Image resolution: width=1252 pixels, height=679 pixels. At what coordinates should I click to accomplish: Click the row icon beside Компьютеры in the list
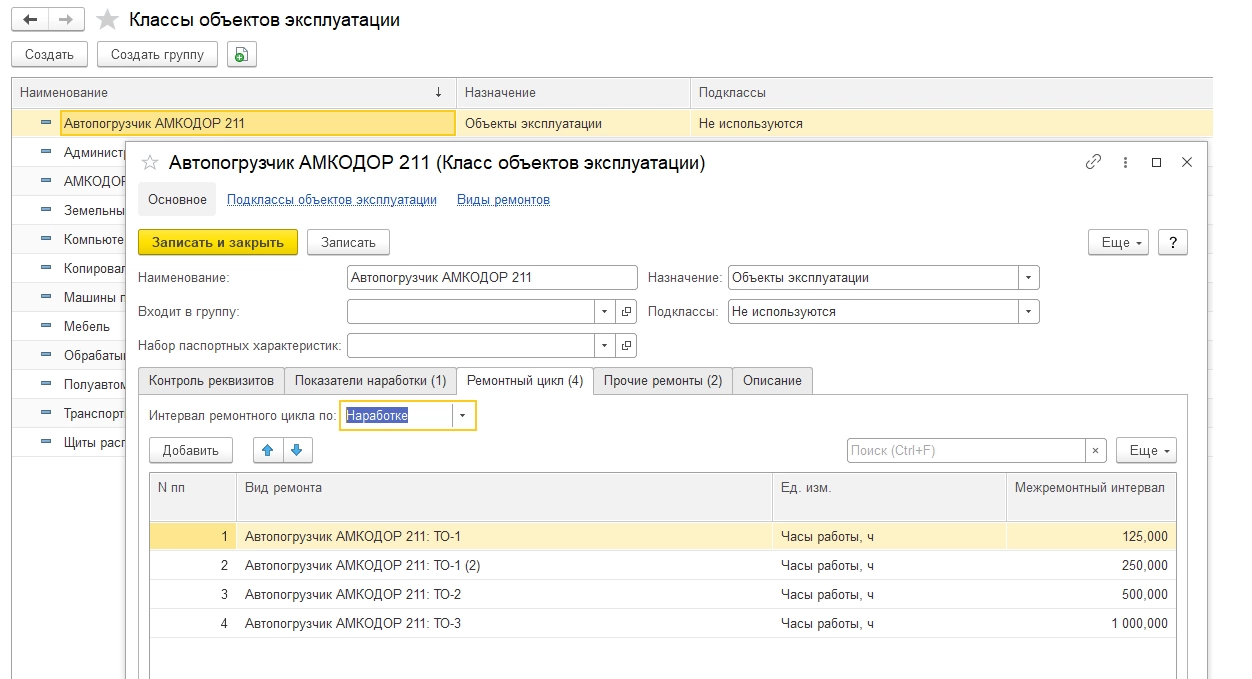pos(45,239)
